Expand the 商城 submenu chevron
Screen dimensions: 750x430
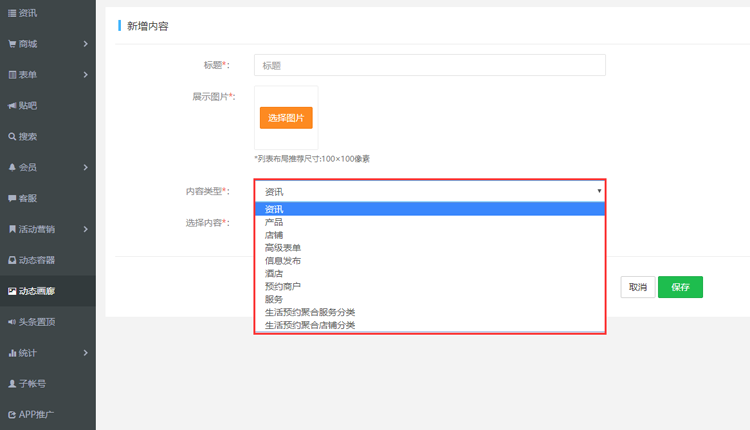pyautogui.click(x=86, y=44)
